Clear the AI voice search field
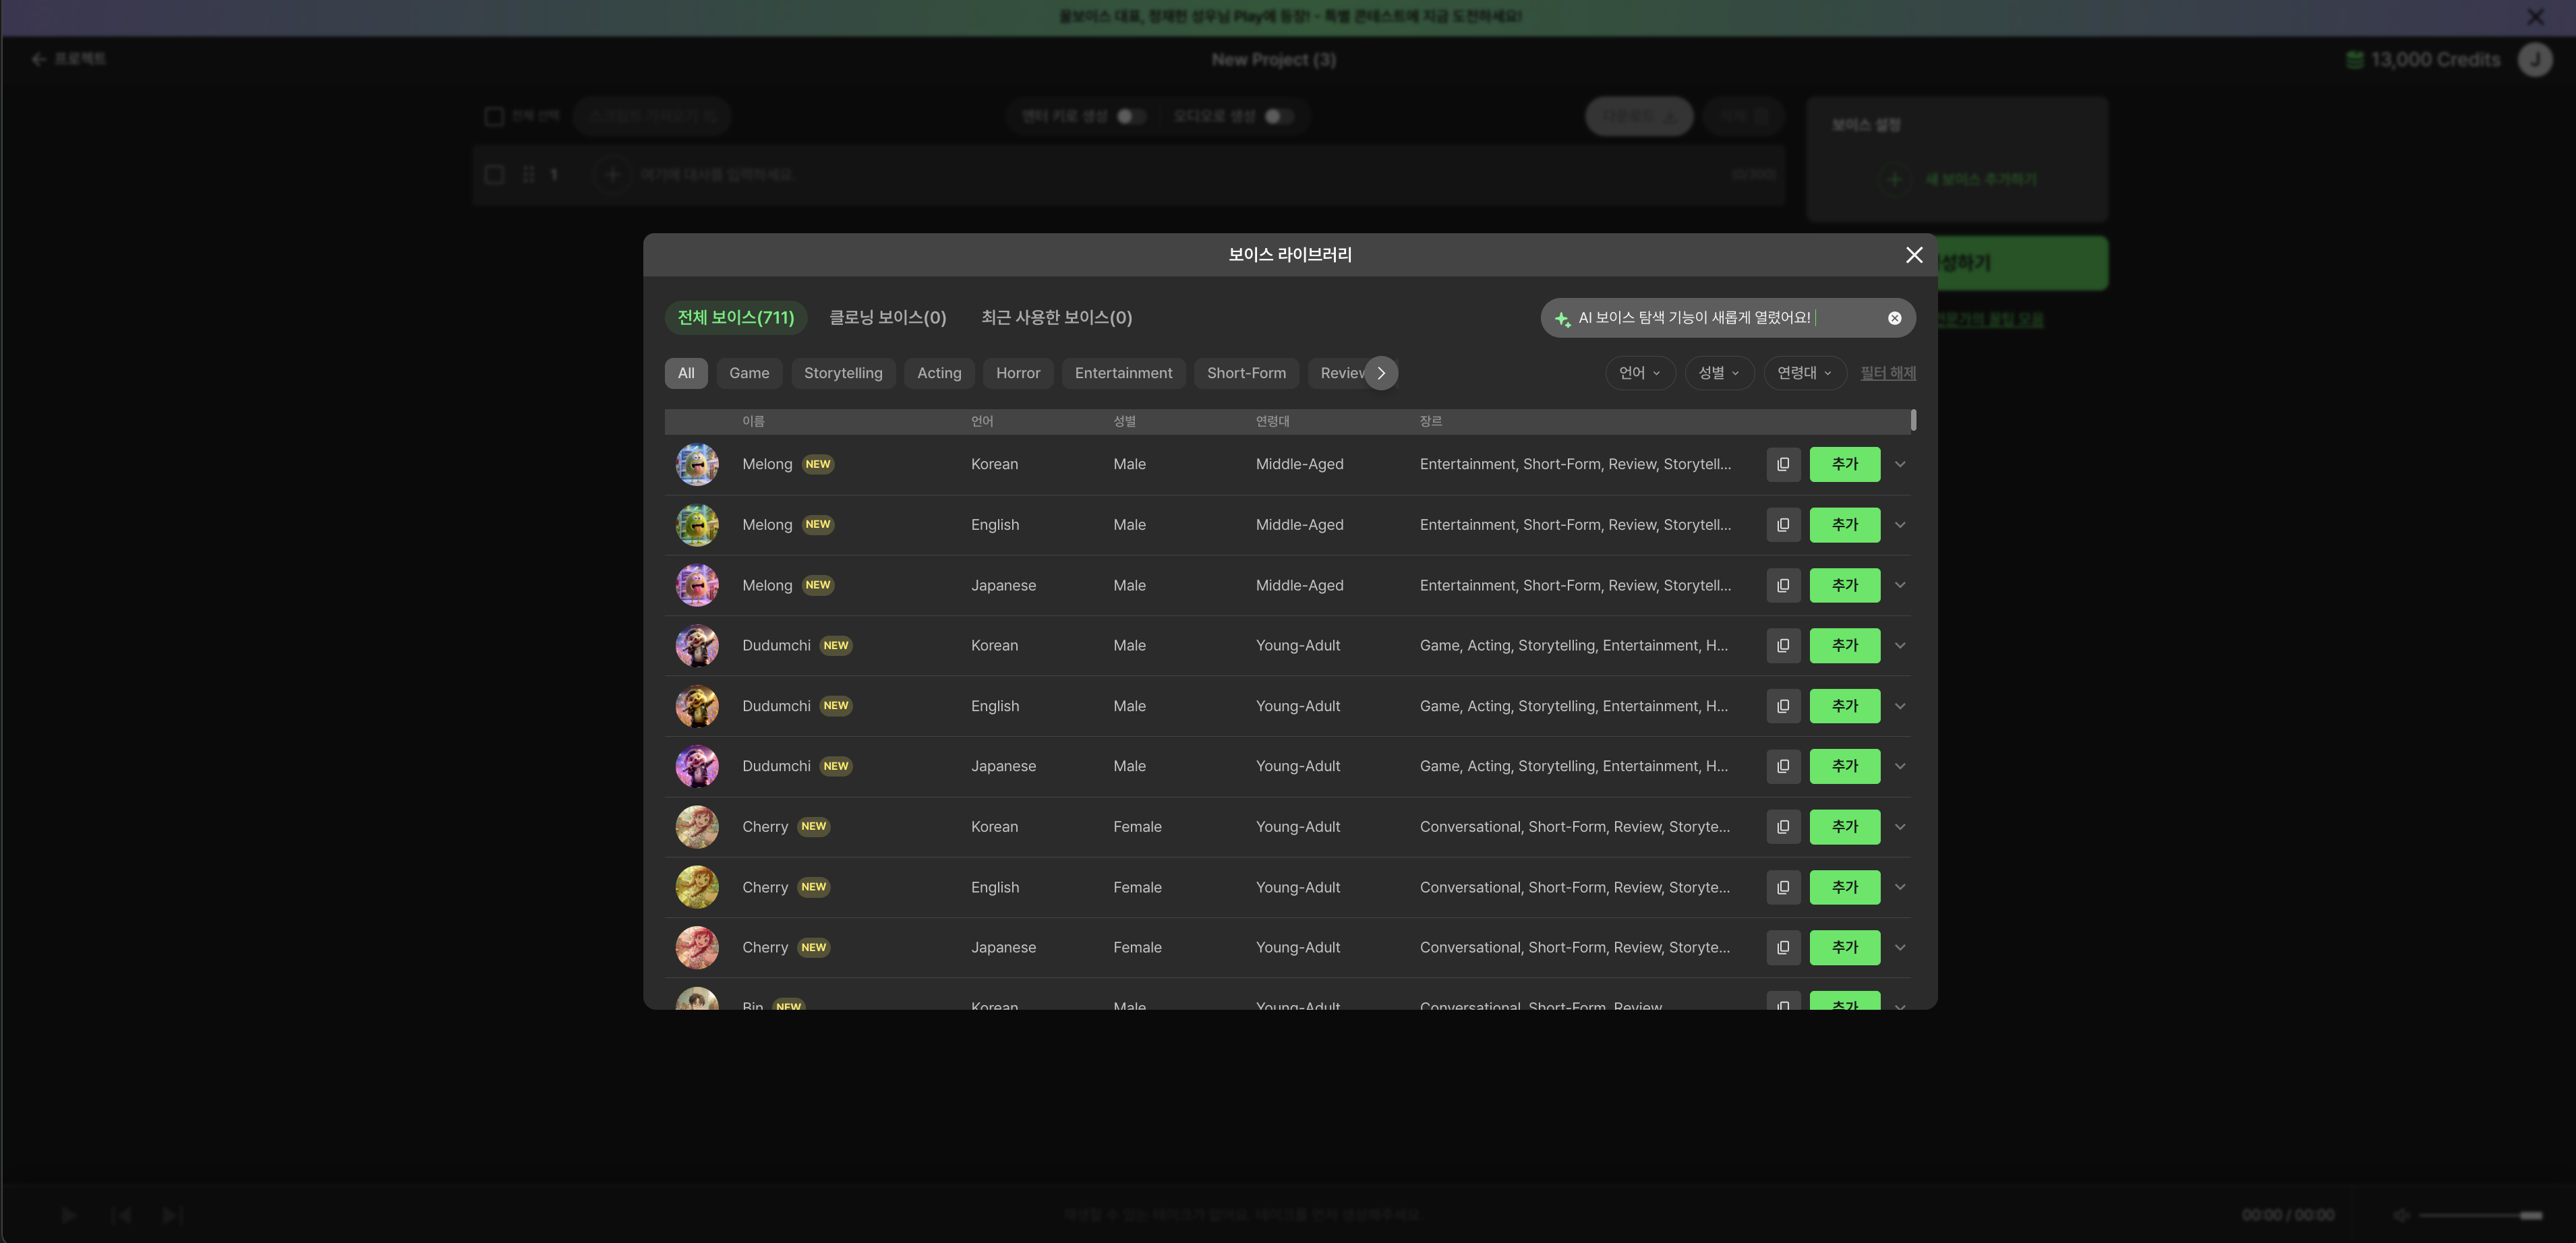Screen dimensions: 2576x1243 click(x=1894, y=318)
